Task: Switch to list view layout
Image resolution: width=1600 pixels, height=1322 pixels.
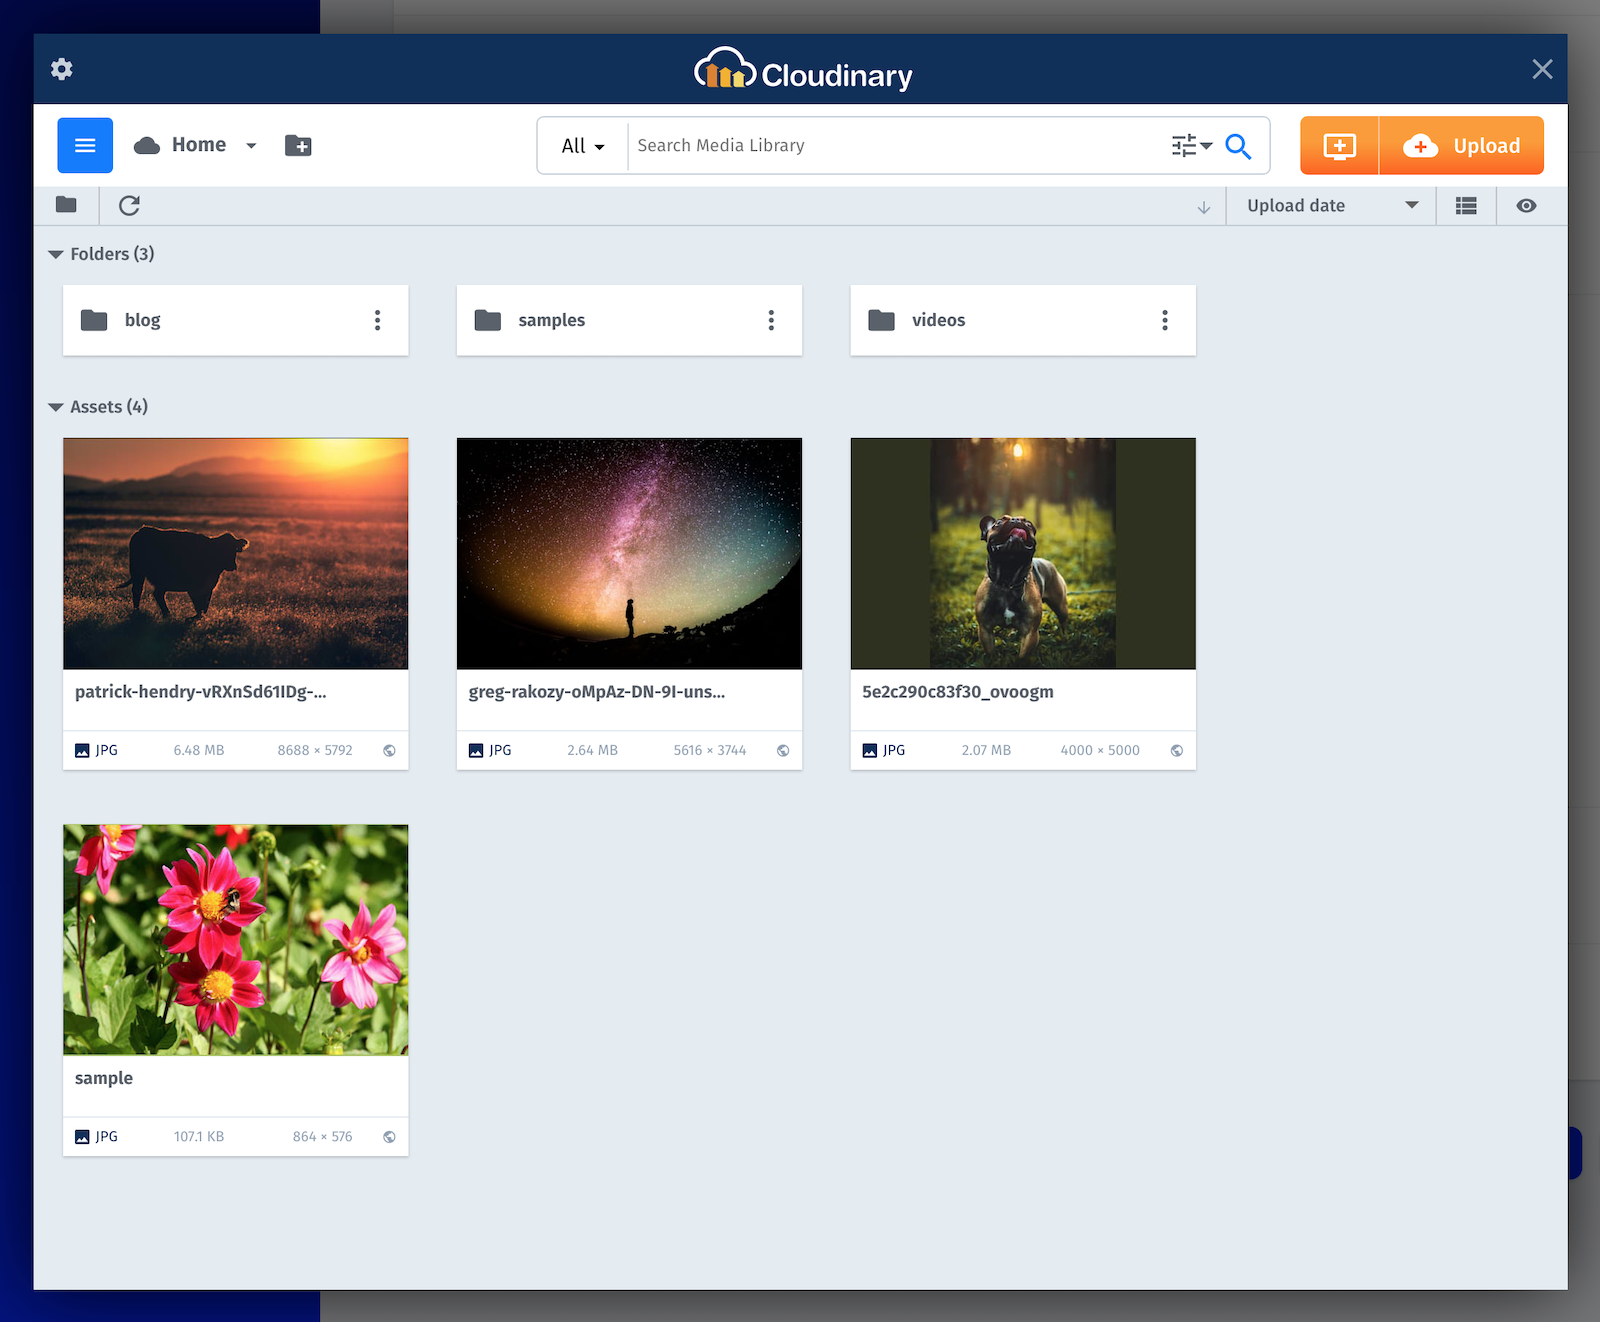Action: 1466,206
